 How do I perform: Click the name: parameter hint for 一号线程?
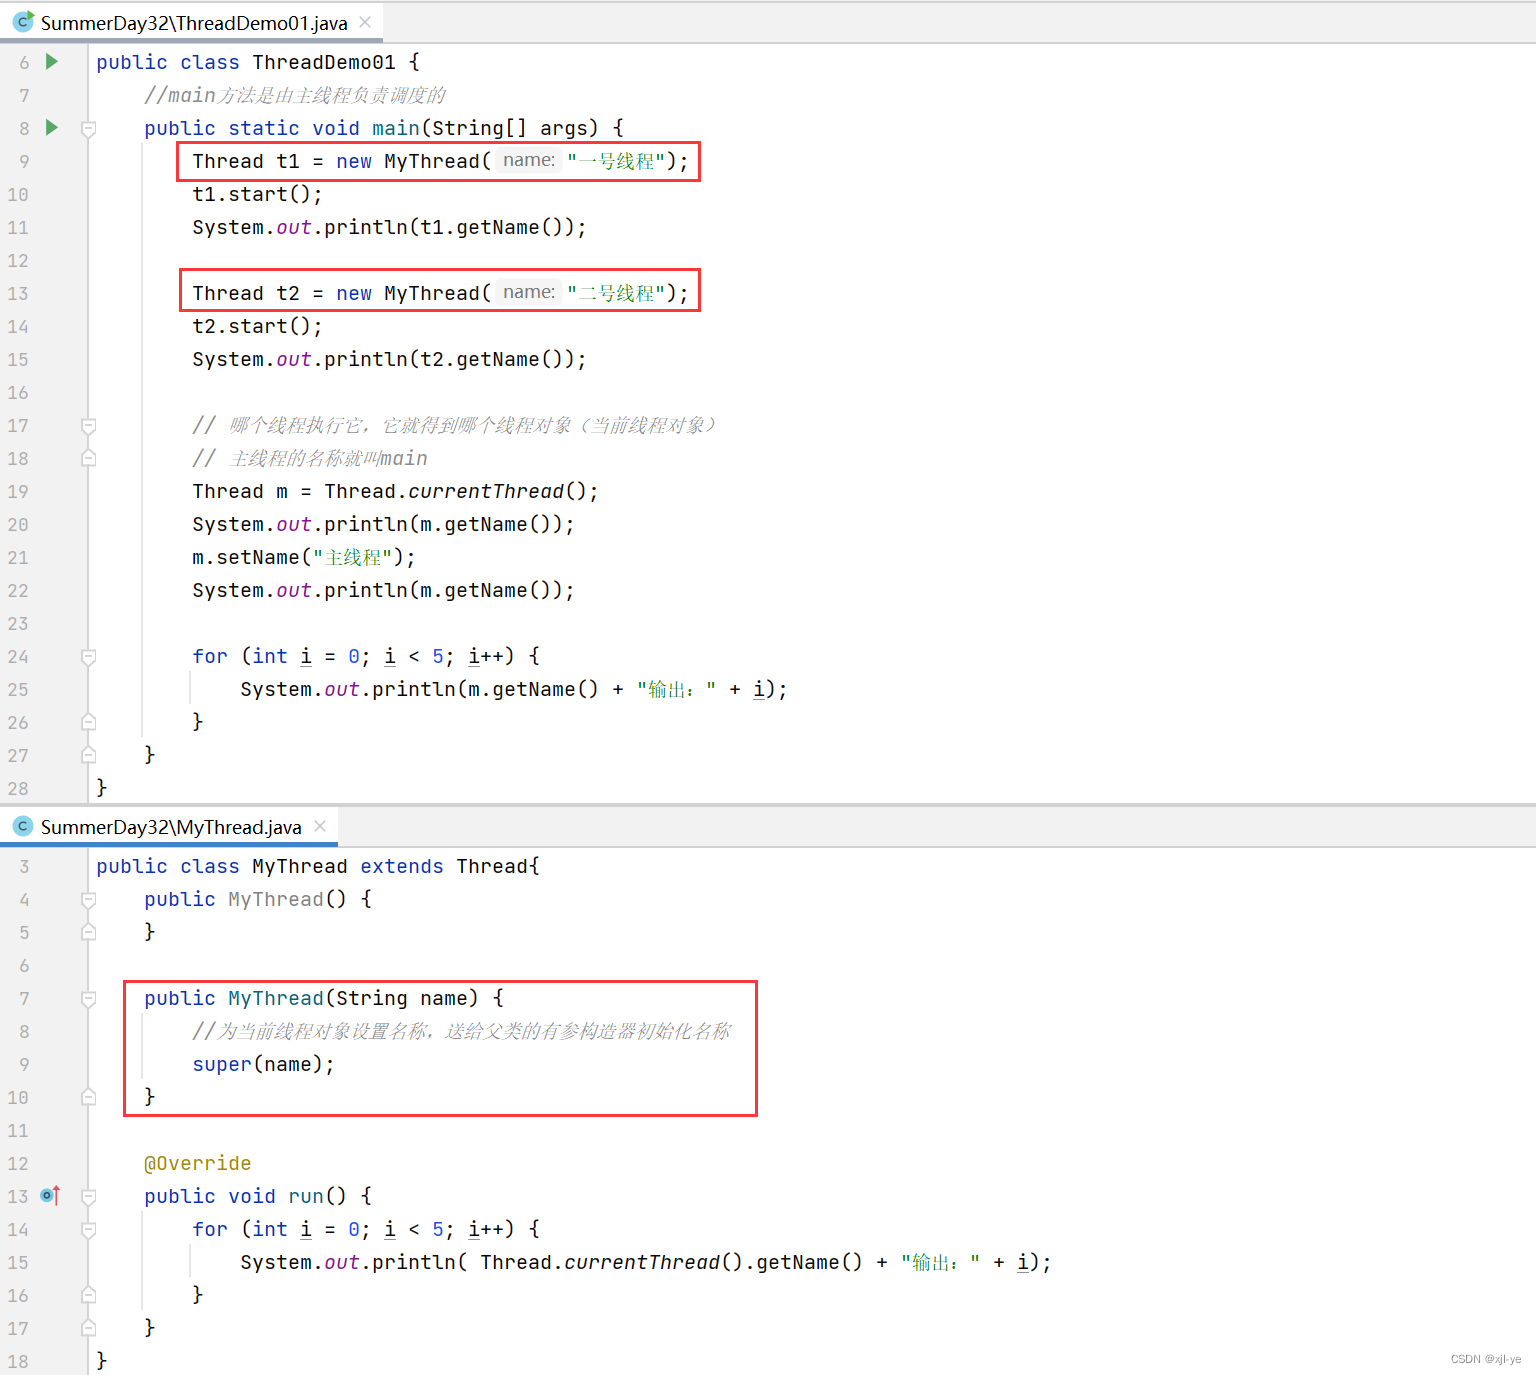(529, 160)
